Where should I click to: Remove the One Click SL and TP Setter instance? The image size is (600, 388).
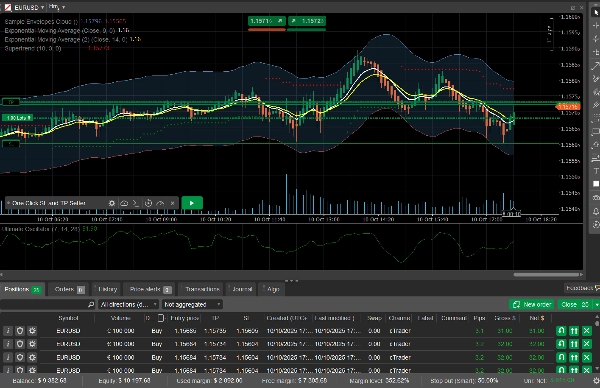pos(173,203)
